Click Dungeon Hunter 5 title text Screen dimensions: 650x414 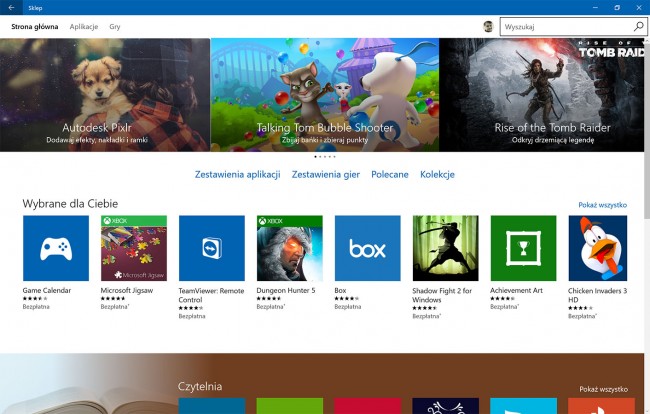pyautogui.click(x=286, y=290)
